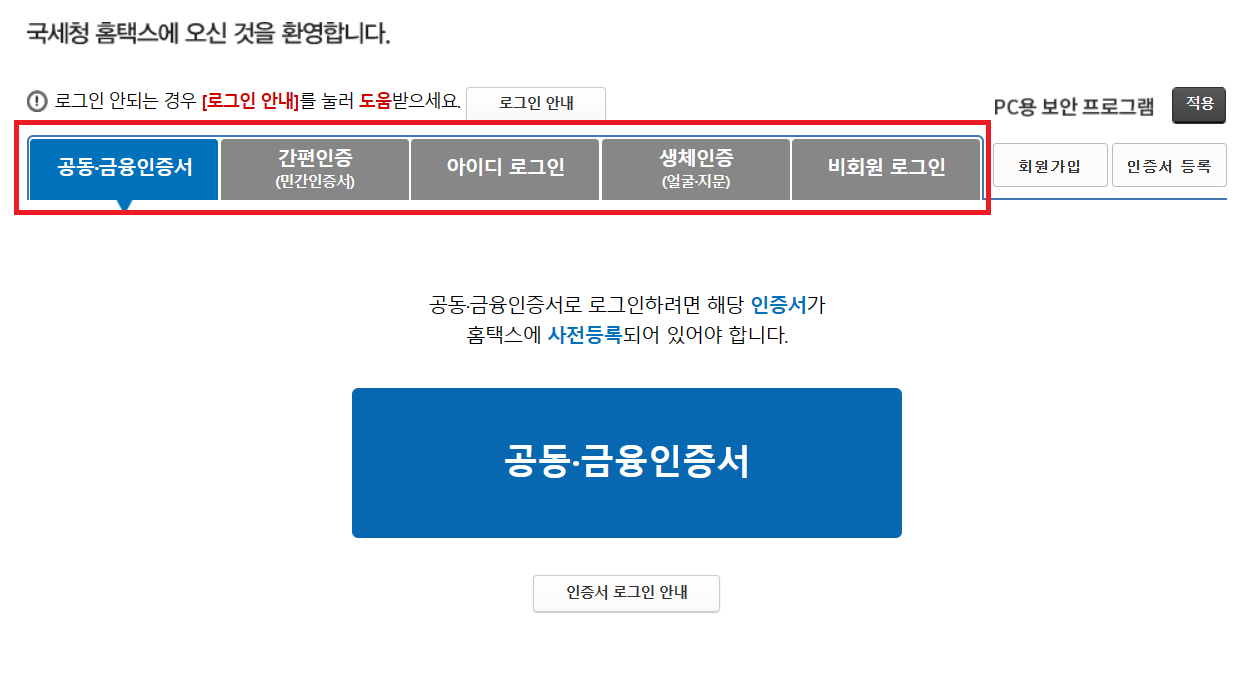Click the red [로그인 안내] text
1246x697 pixels.
(x=250, y=101)
